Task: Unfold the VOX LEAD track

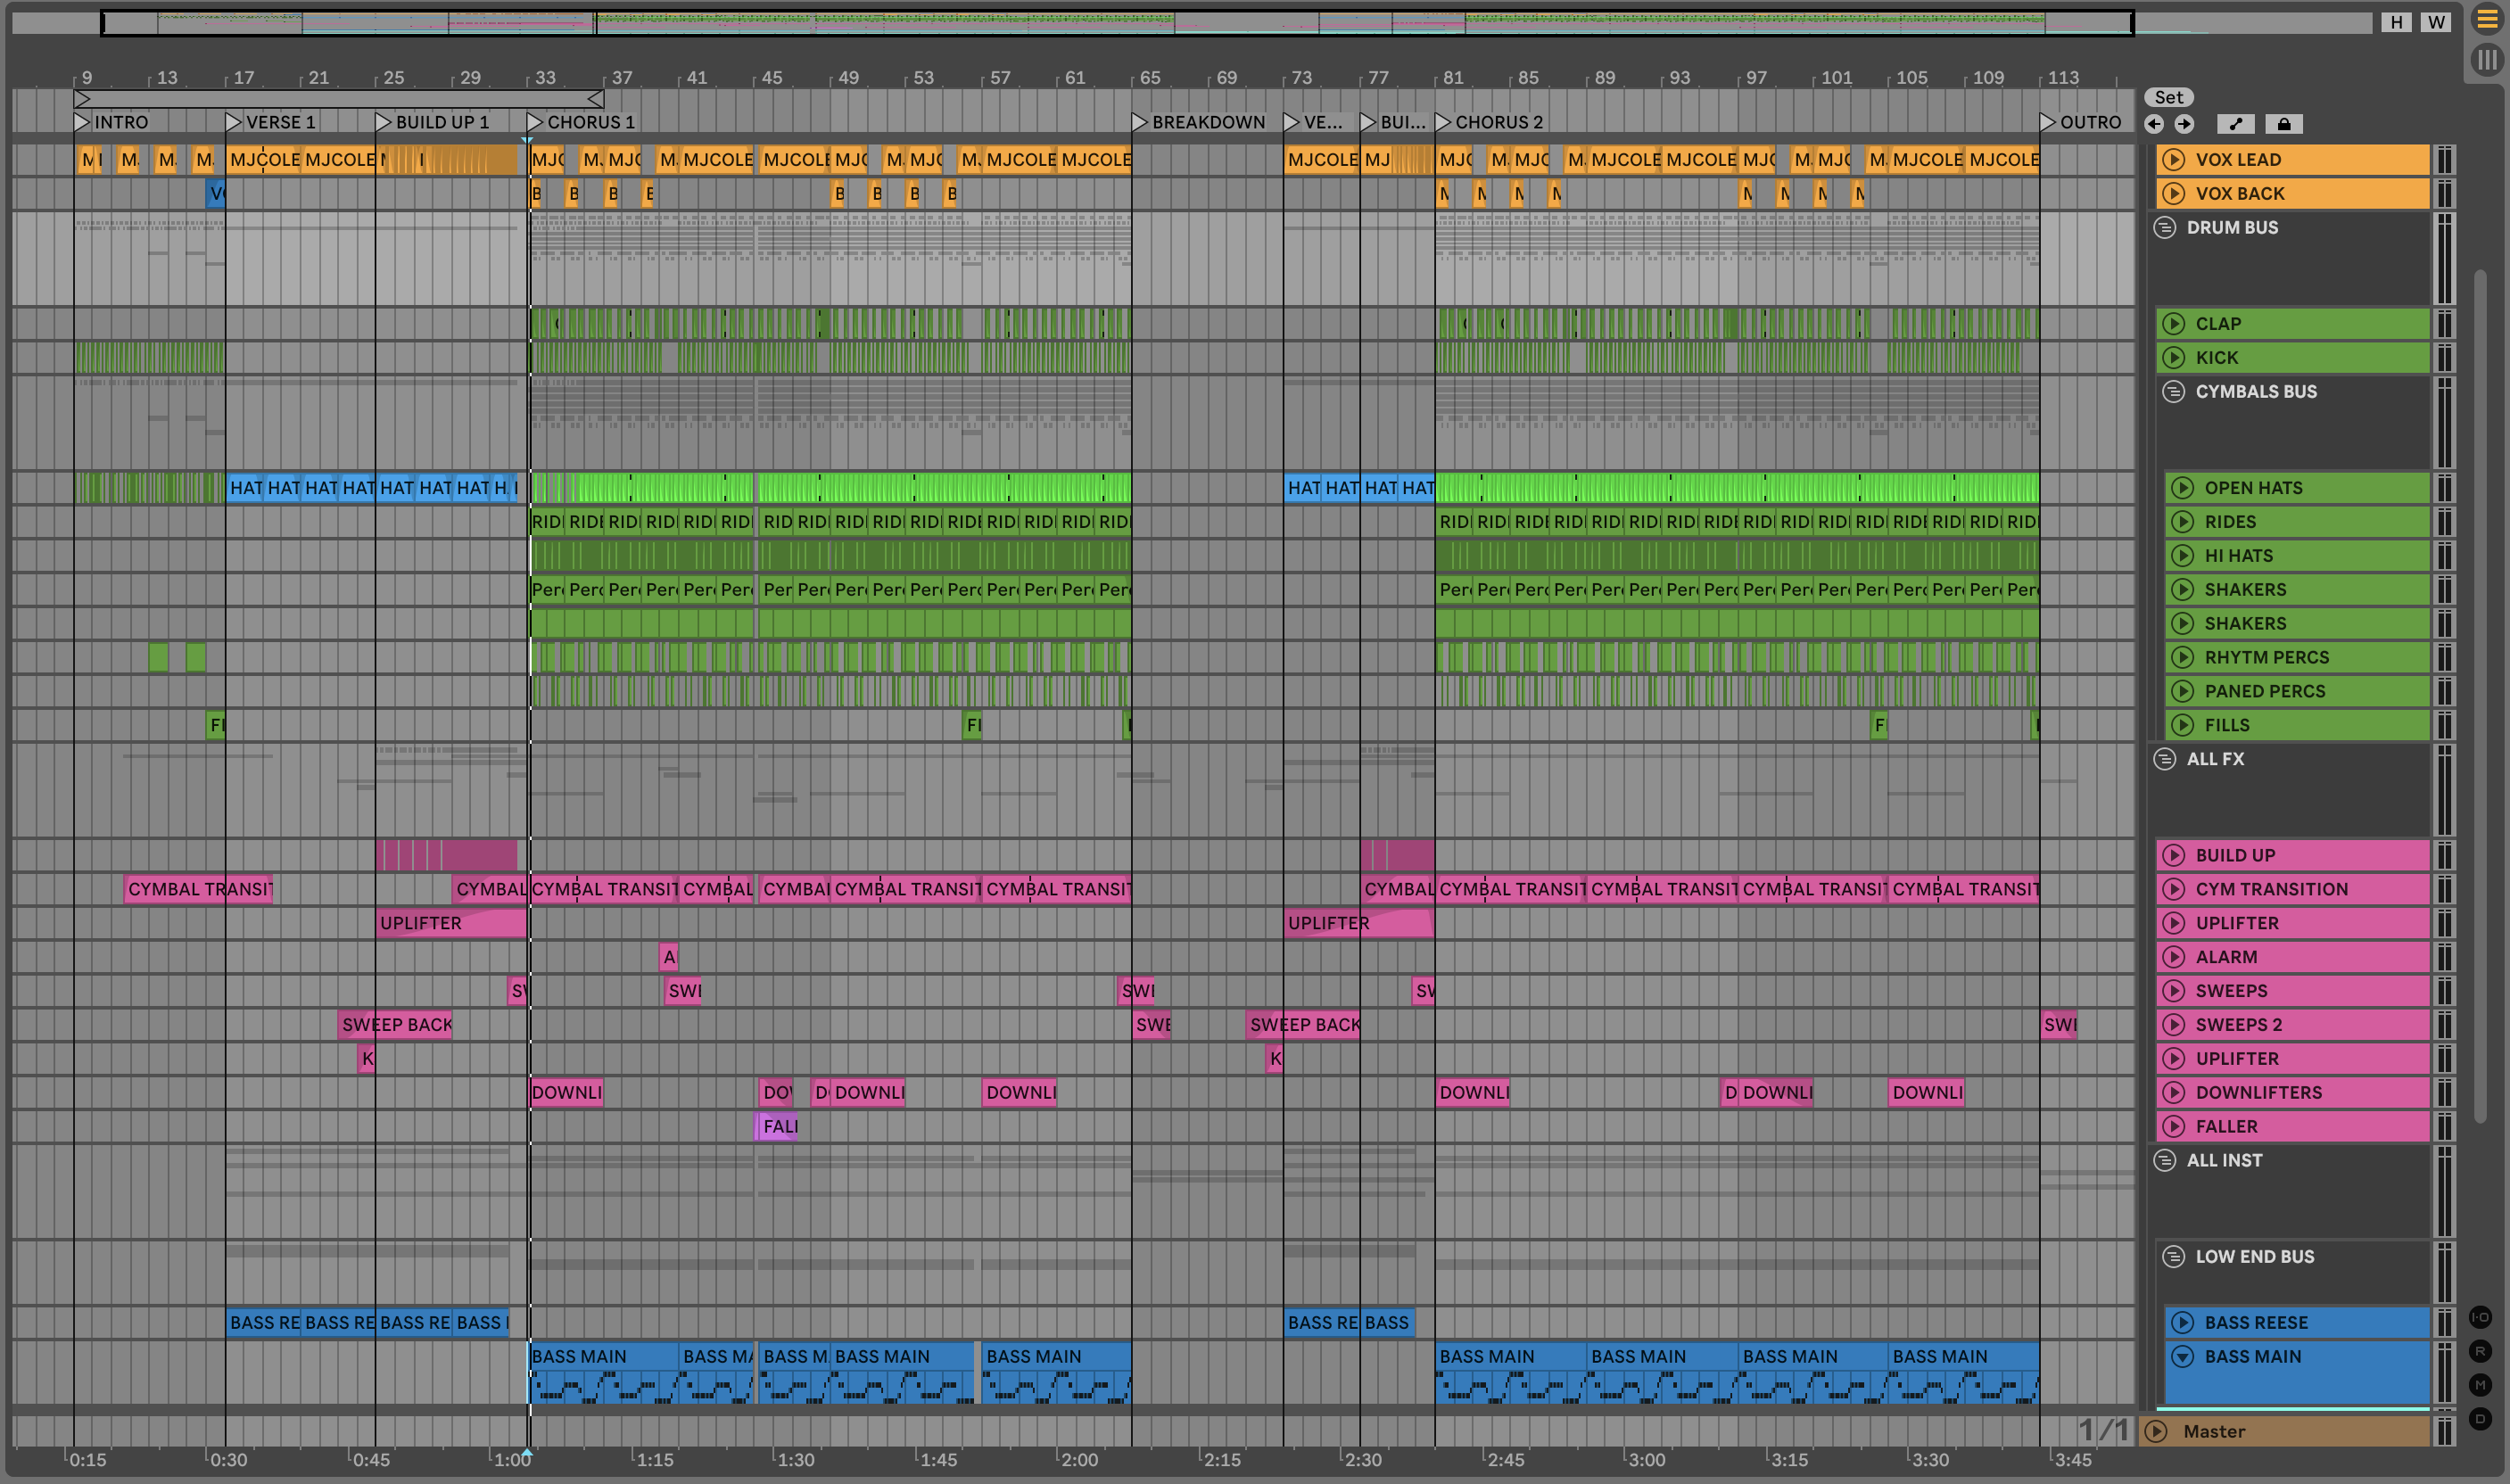Action: tap(2174, 160)
